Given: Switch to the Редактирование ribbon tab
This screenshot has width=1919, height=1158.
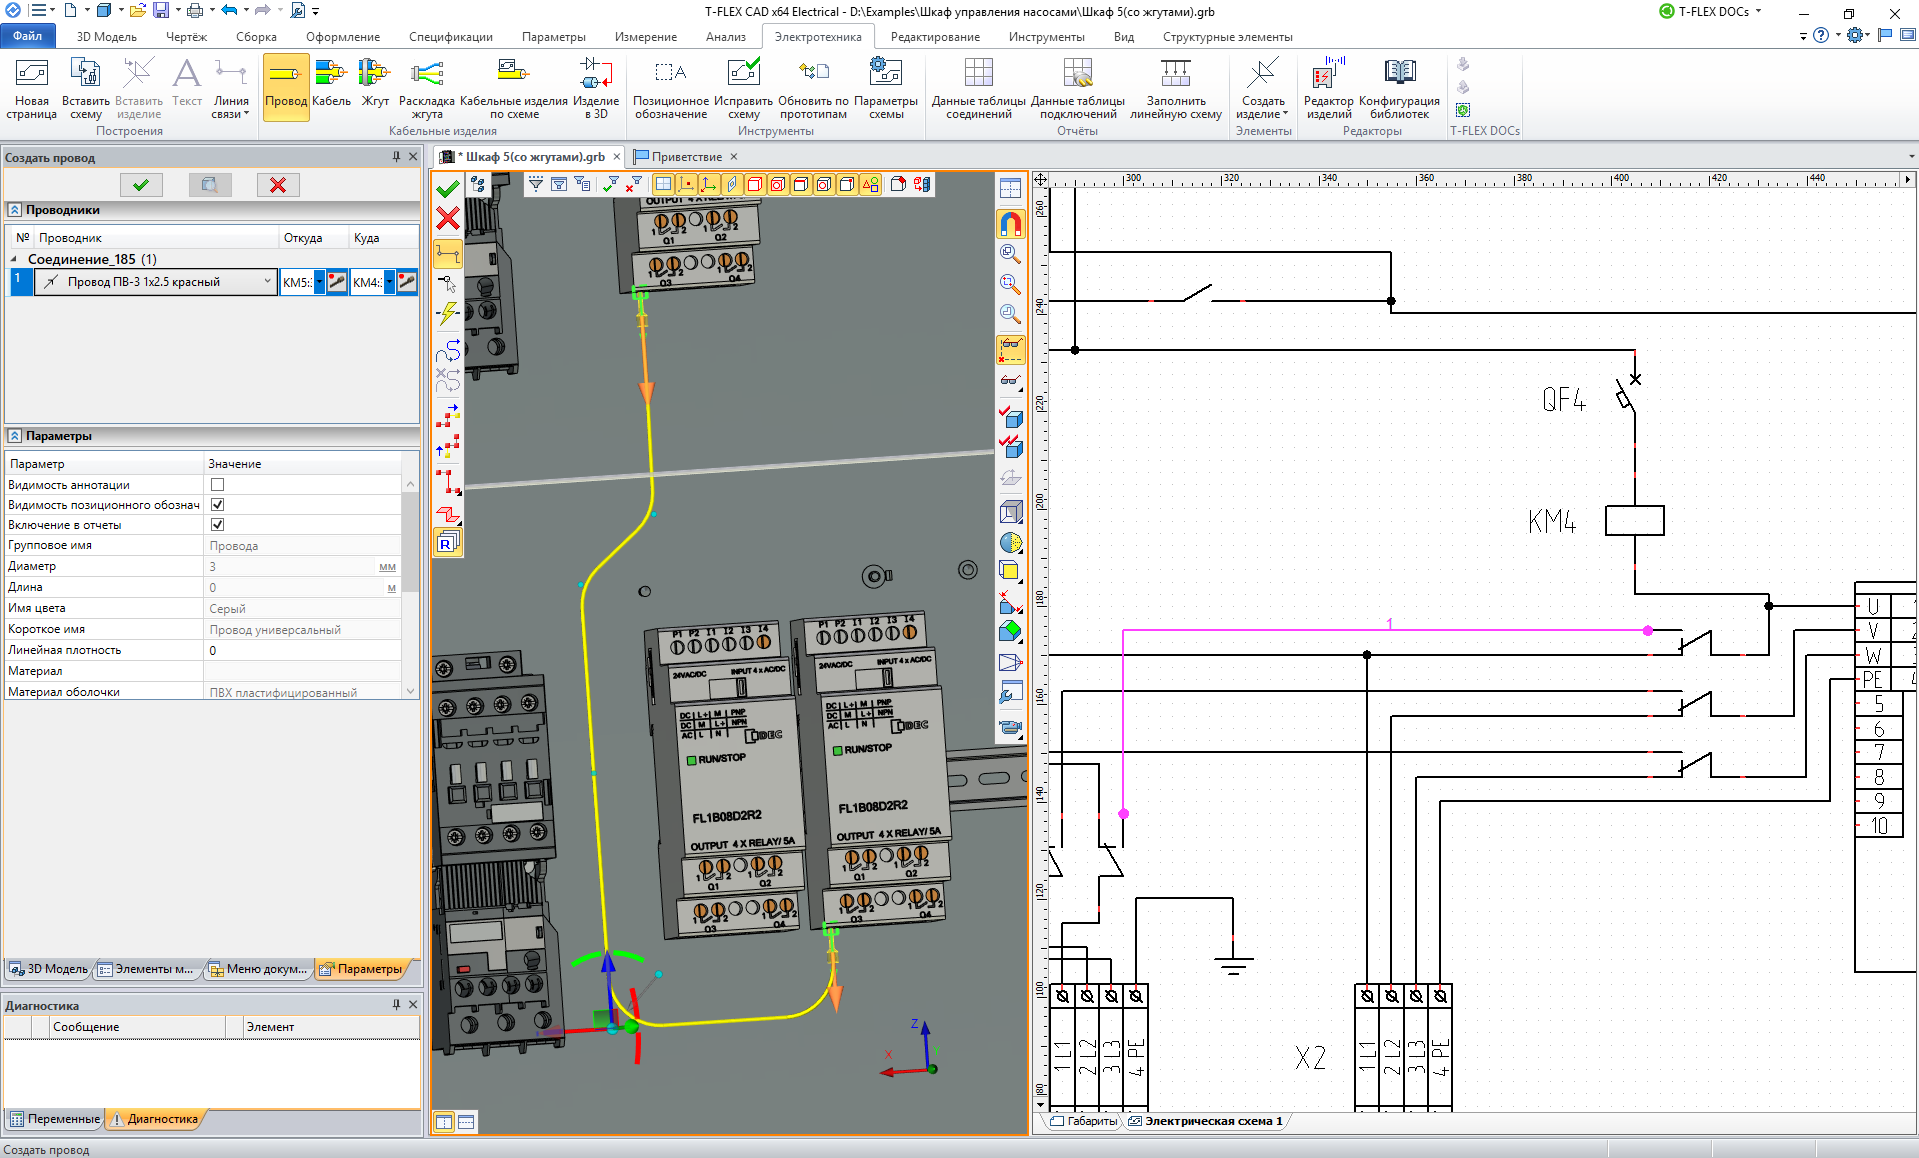Looking at the screenshot, I should click(935, 37).
